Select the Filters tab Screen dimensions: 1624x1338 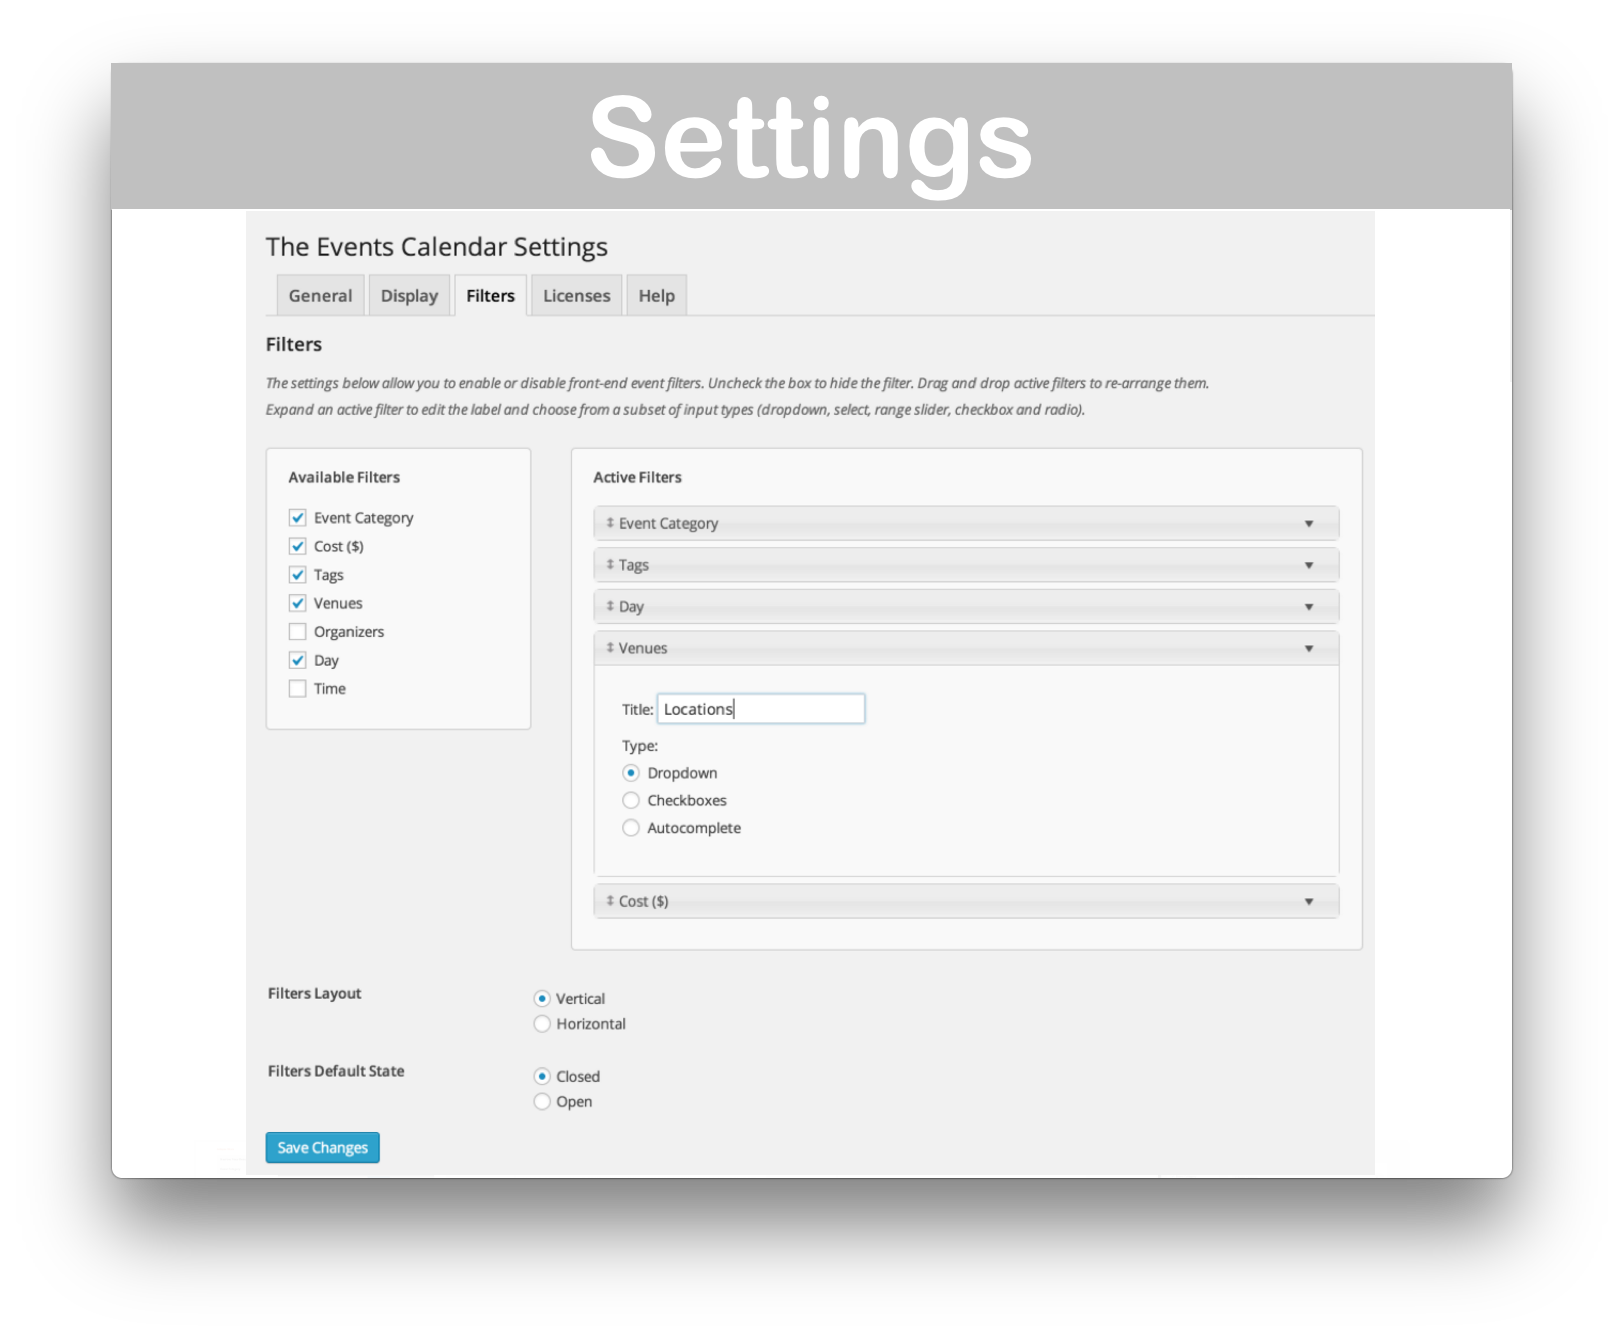point(490,295)
